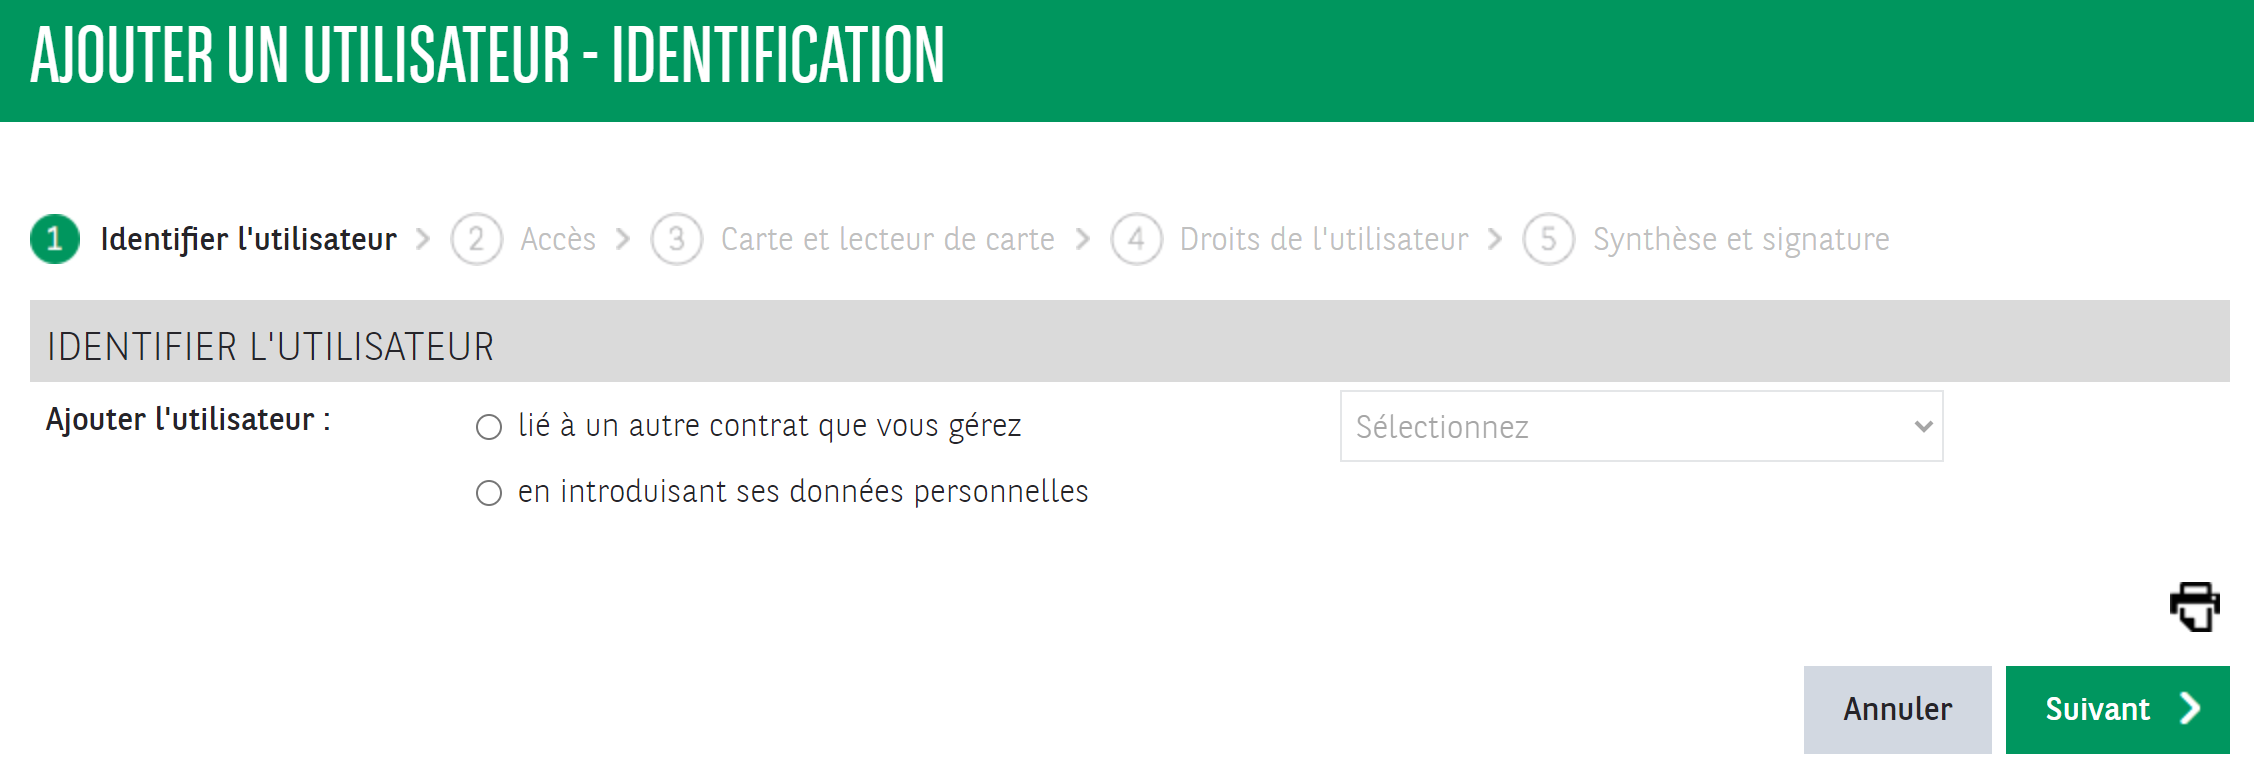The width and height of the screenshot is (2254, 780).
Task: Open the Sélectionnez dropdown
Action: coord(1640,427)
